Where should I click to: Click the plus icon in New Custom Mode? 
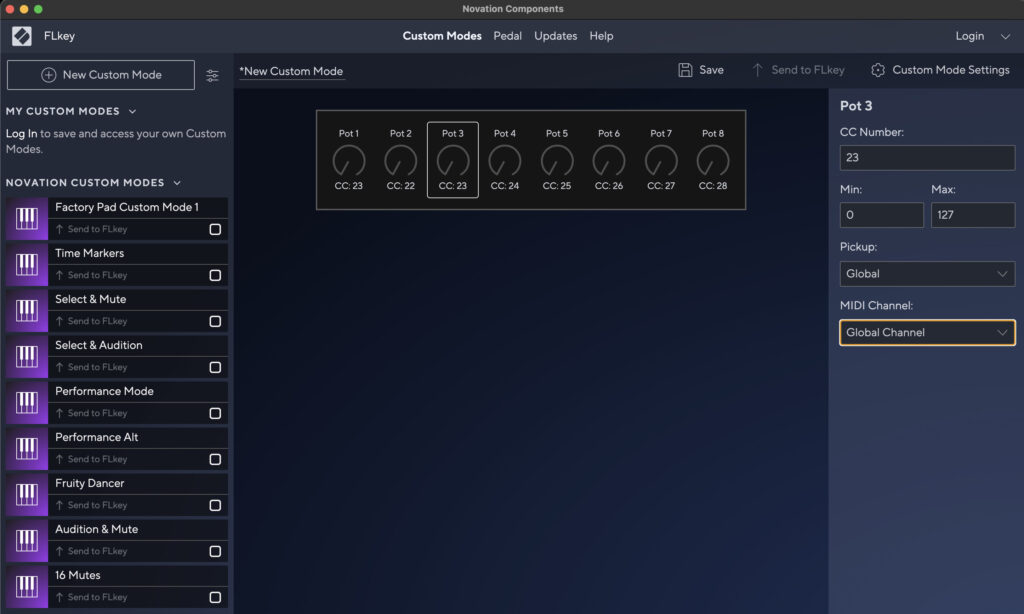48,75
